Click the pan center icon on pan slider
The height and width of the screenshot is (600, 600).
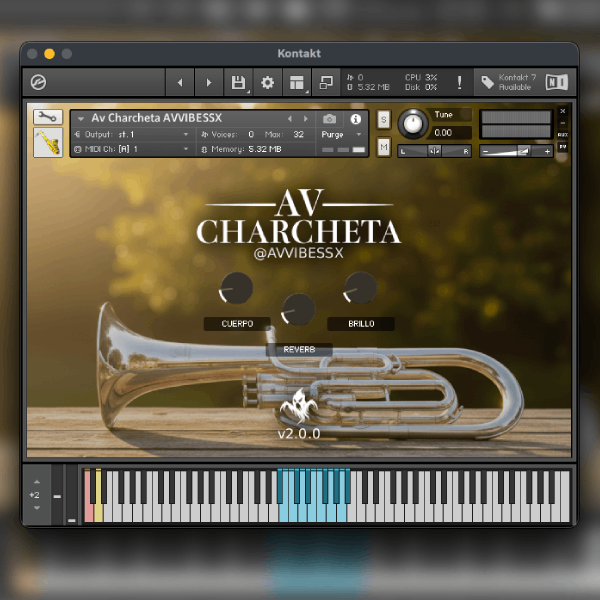coord(434,151)
